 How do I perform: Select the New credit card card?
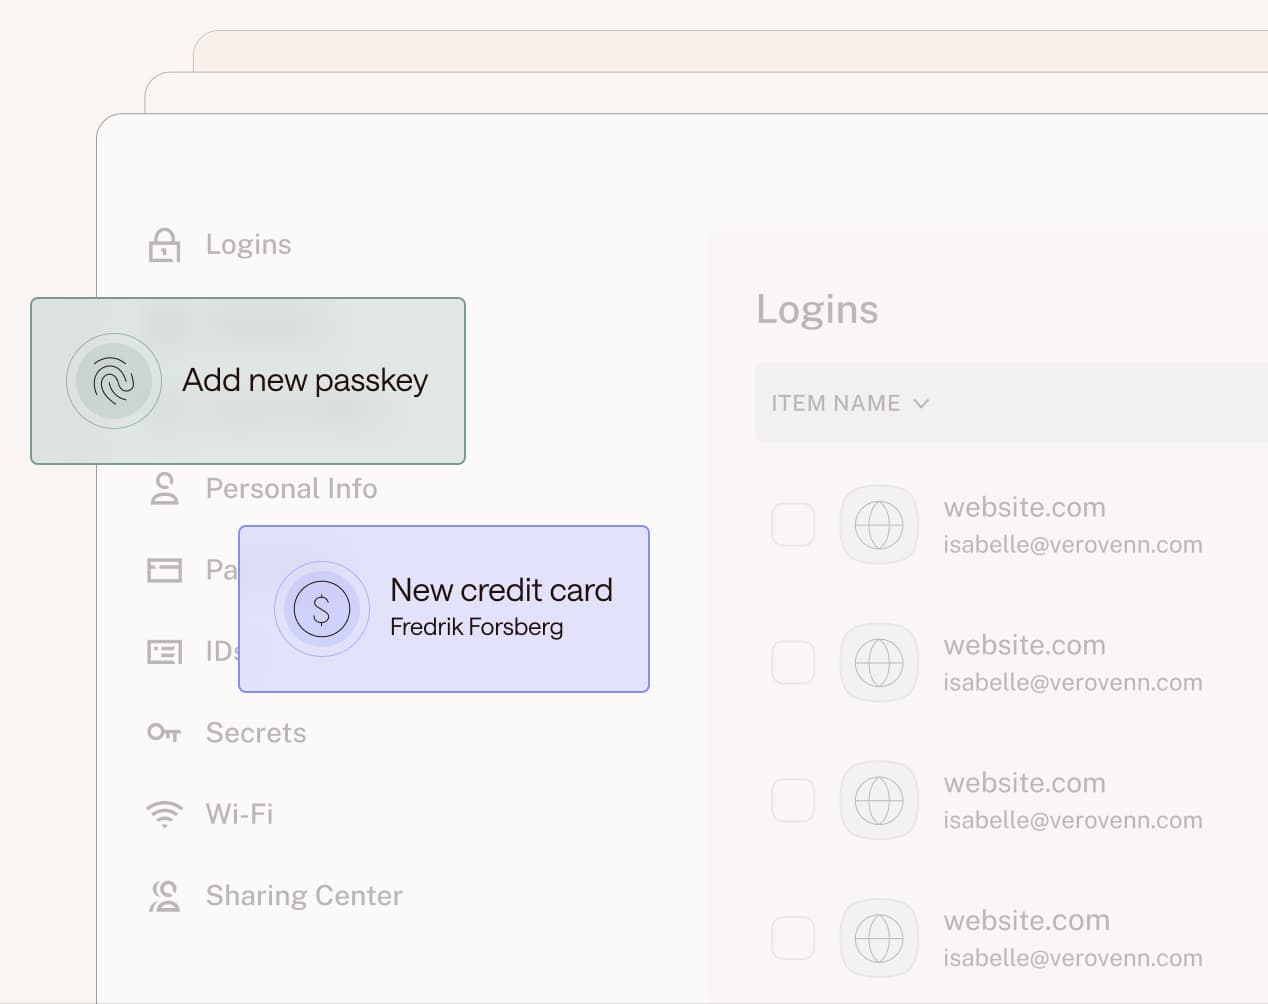tap(444, 608)
